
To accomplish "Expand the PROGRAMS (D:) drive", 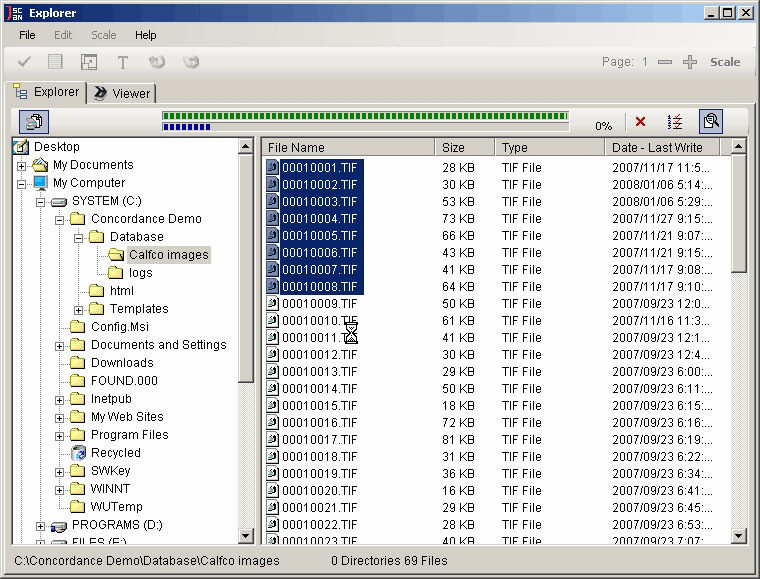I will click(x=40, y=526).
